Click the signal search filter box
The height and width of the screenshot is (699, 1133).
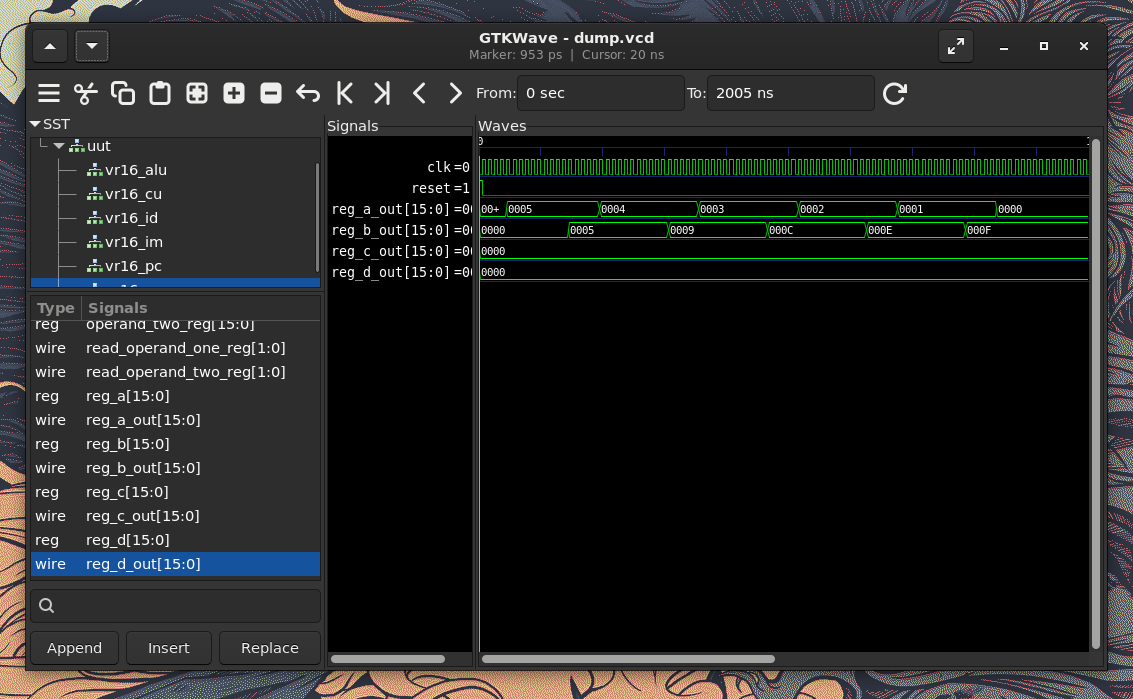(x=176, y=606)
